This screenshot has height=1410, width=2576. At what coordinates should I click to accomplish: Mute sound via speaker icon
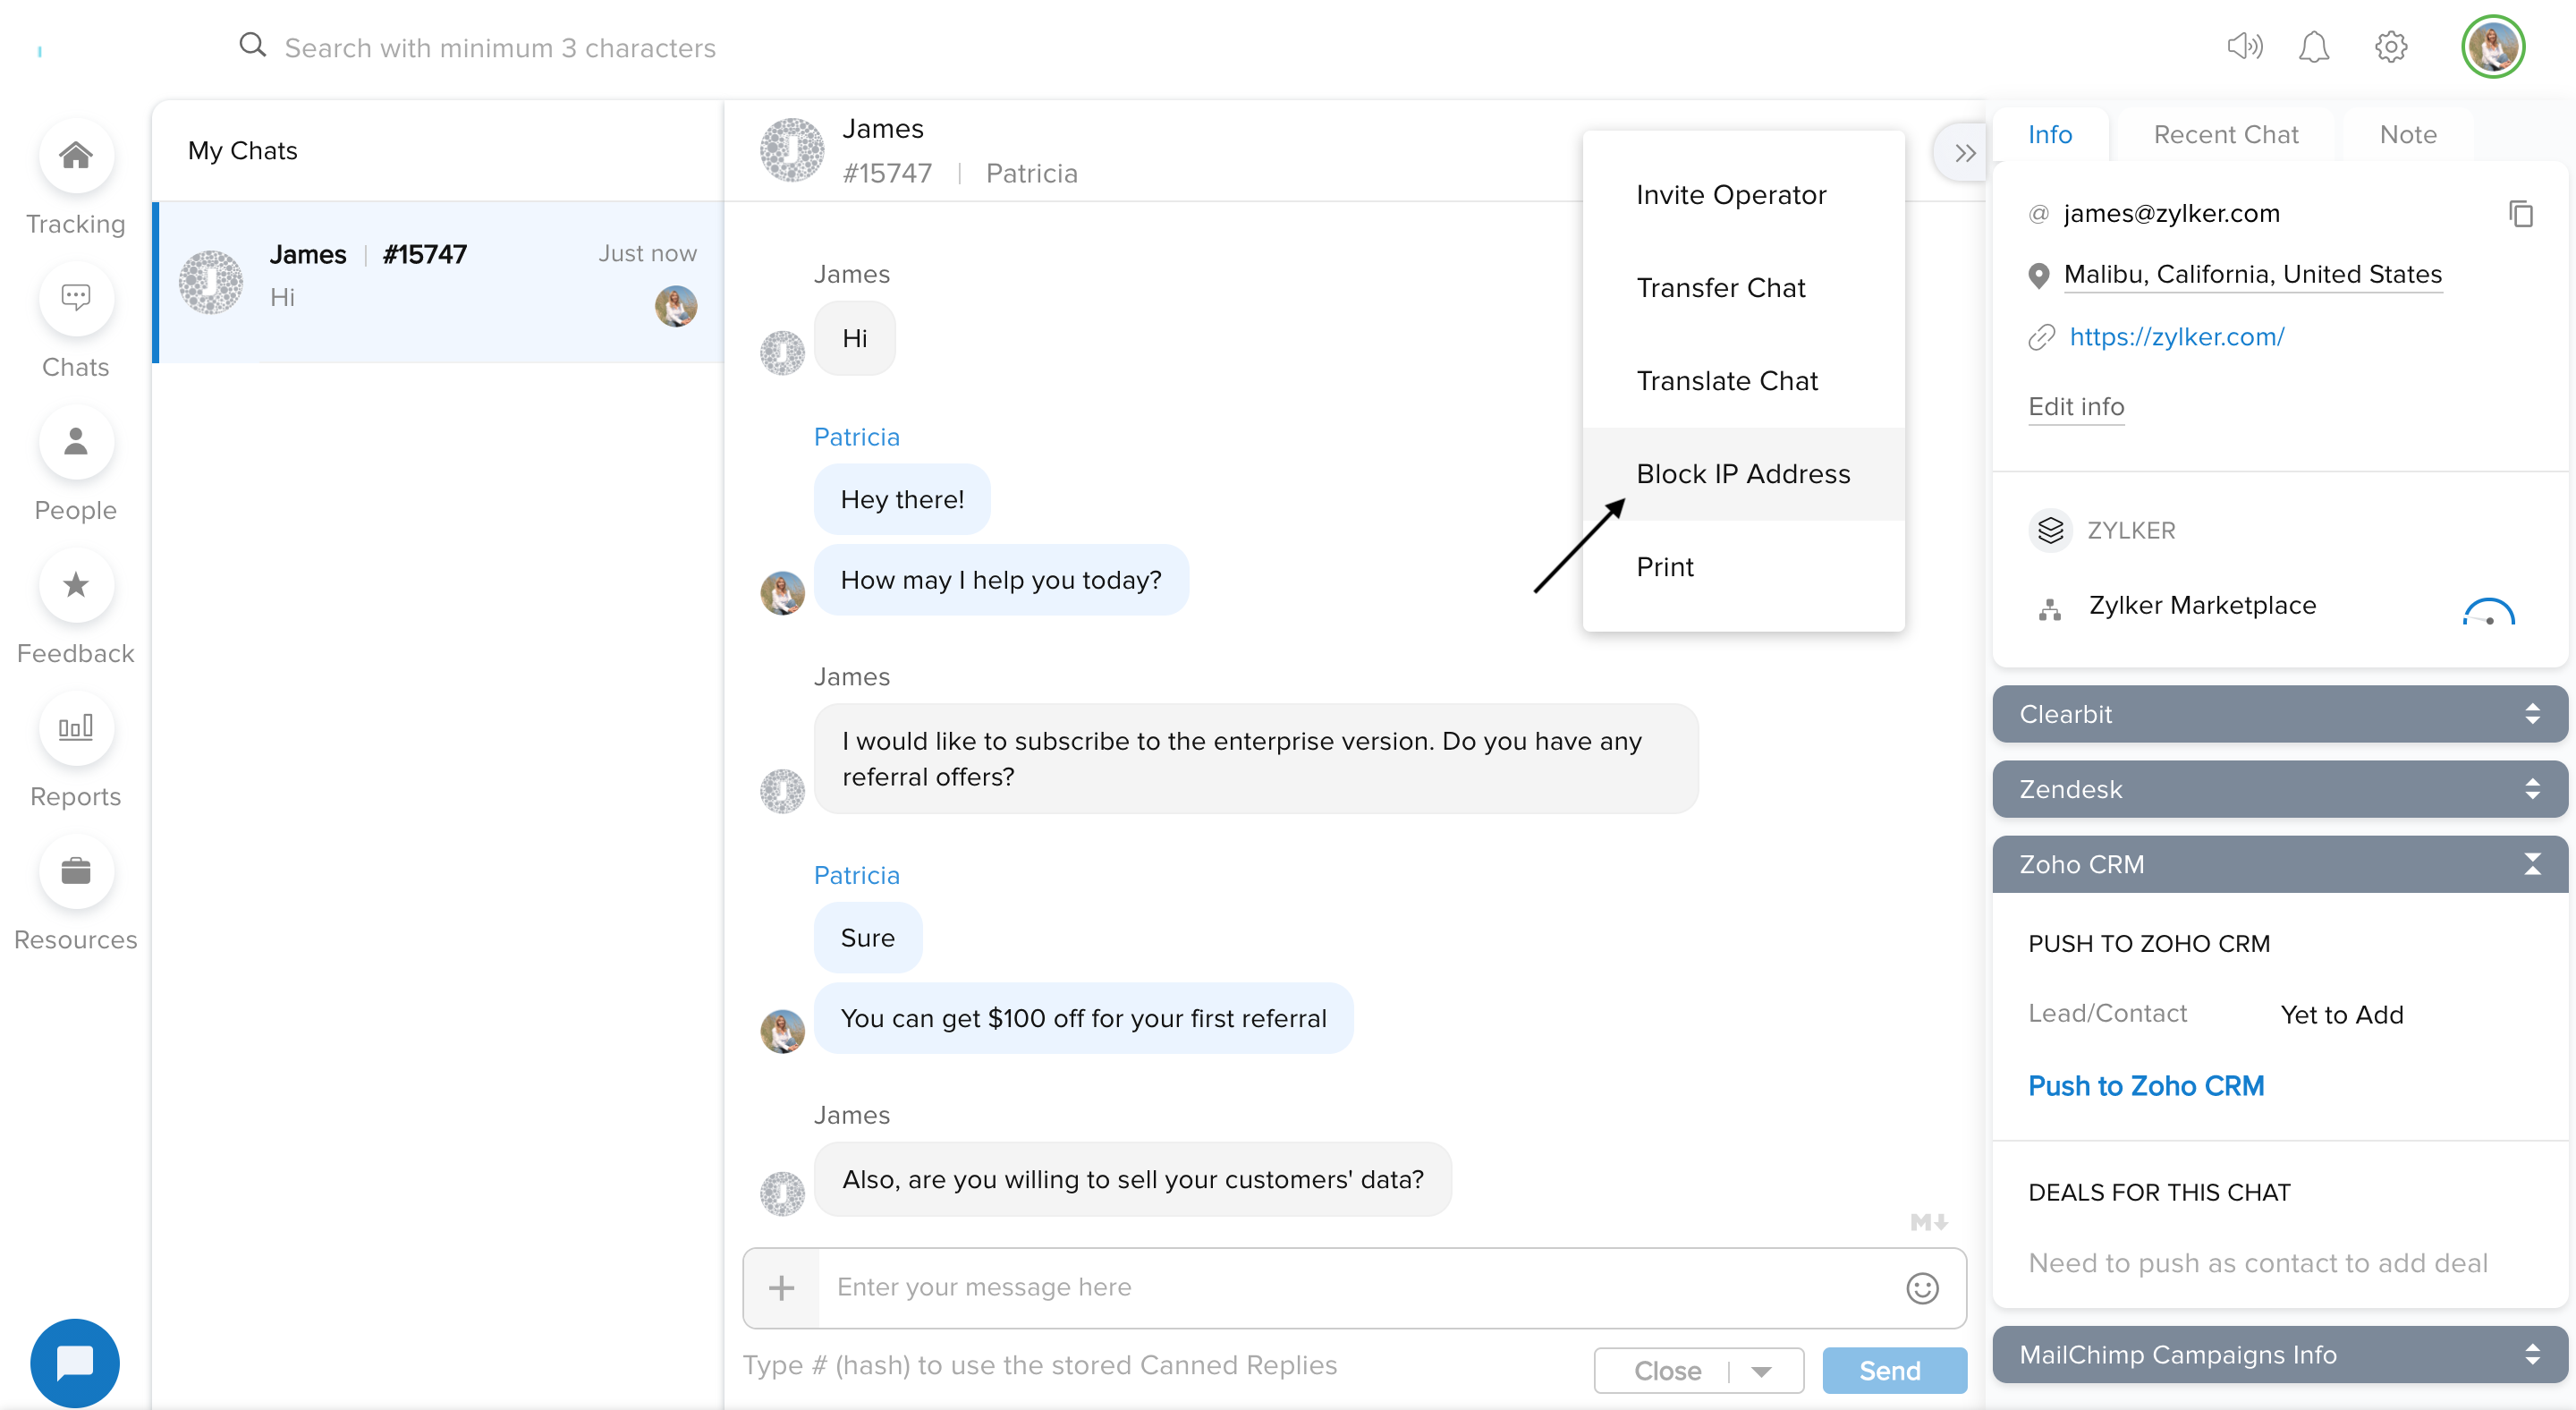pyautogui.click(x=2243, y=46)
